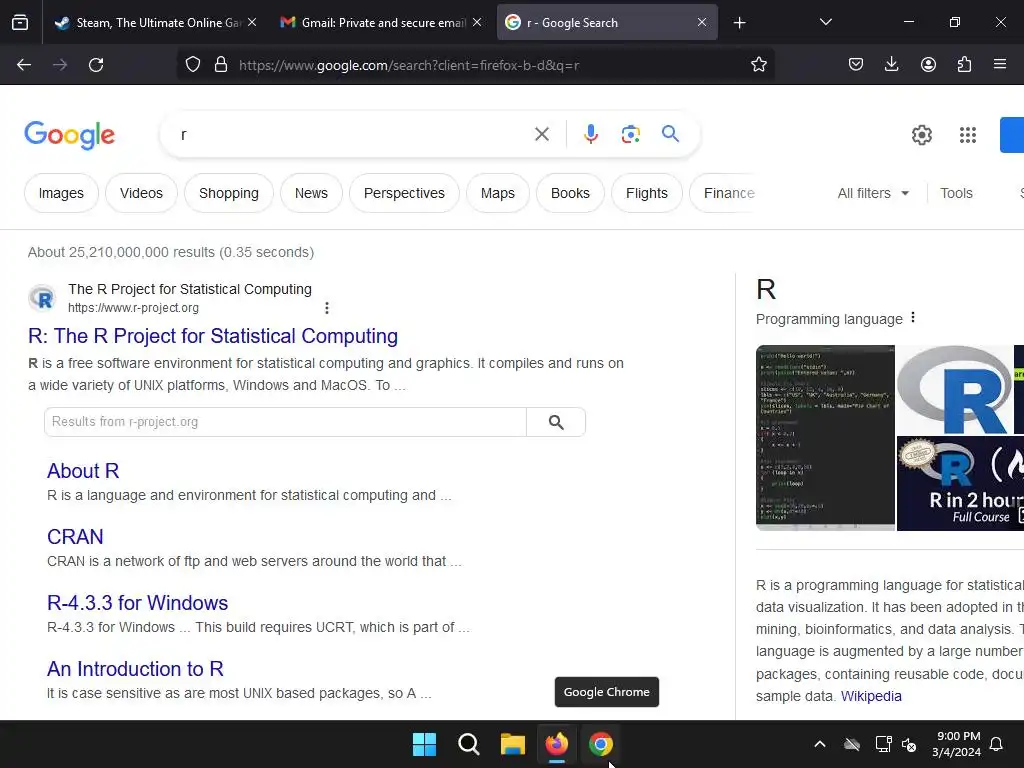Reload the current page
Image resolution: width=1024 pixels, height=768 pixels.
pos(96,65)
